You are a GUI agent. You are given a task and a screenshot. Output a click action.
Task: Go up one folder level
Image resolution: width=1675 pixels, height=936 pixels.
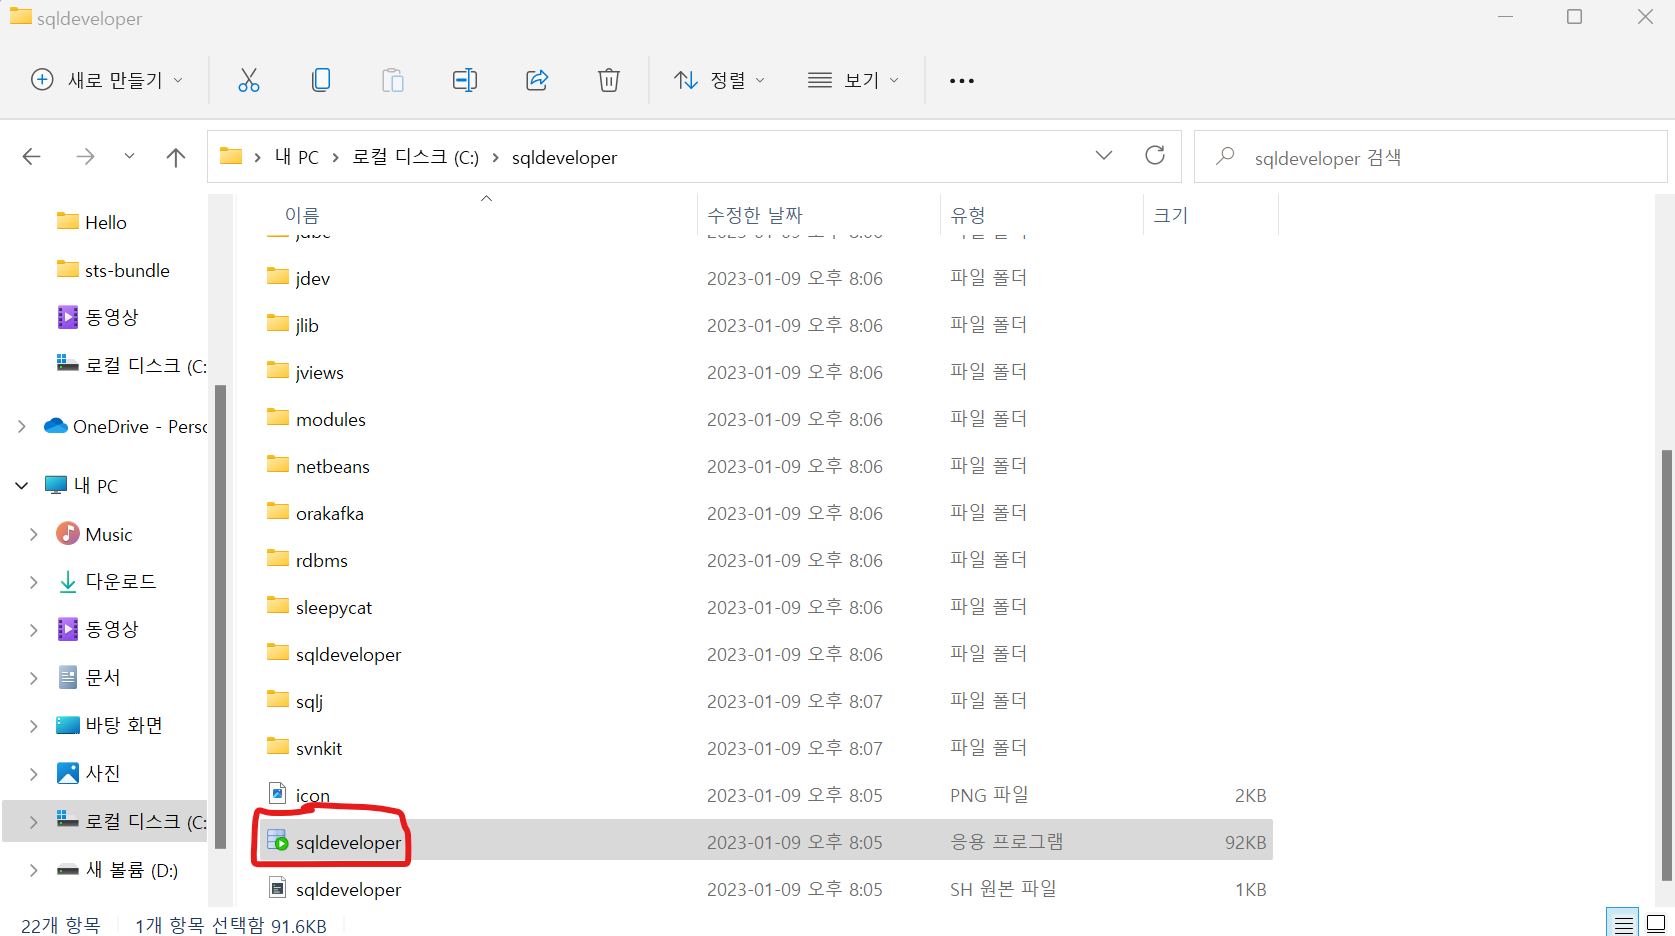coord(176,157)
